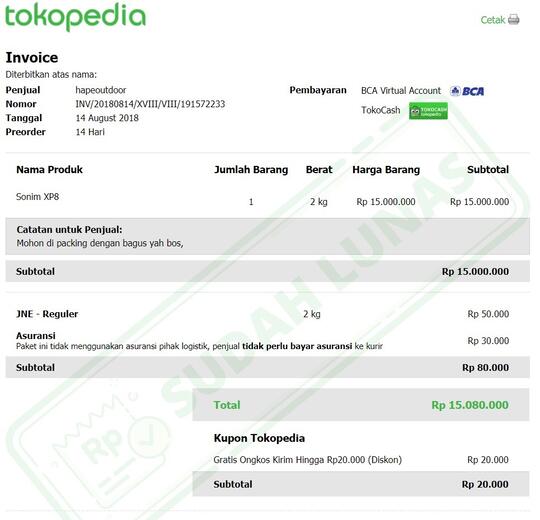
Task: Click Kupon Tokopedia heading
Action: (259, 438)
